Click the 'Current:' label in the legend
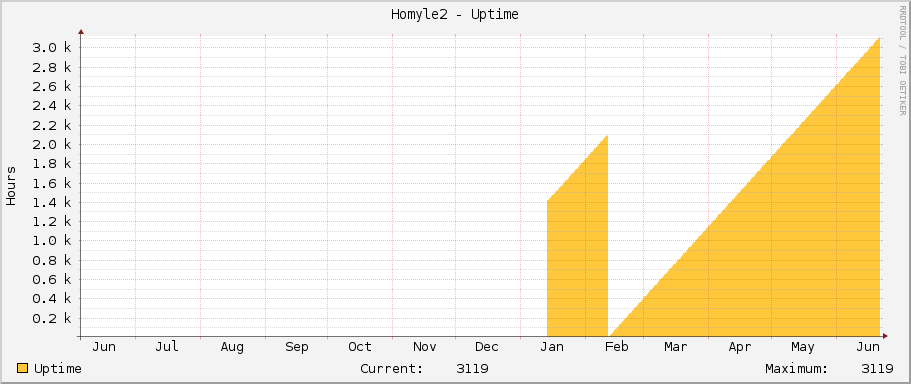 392,369
